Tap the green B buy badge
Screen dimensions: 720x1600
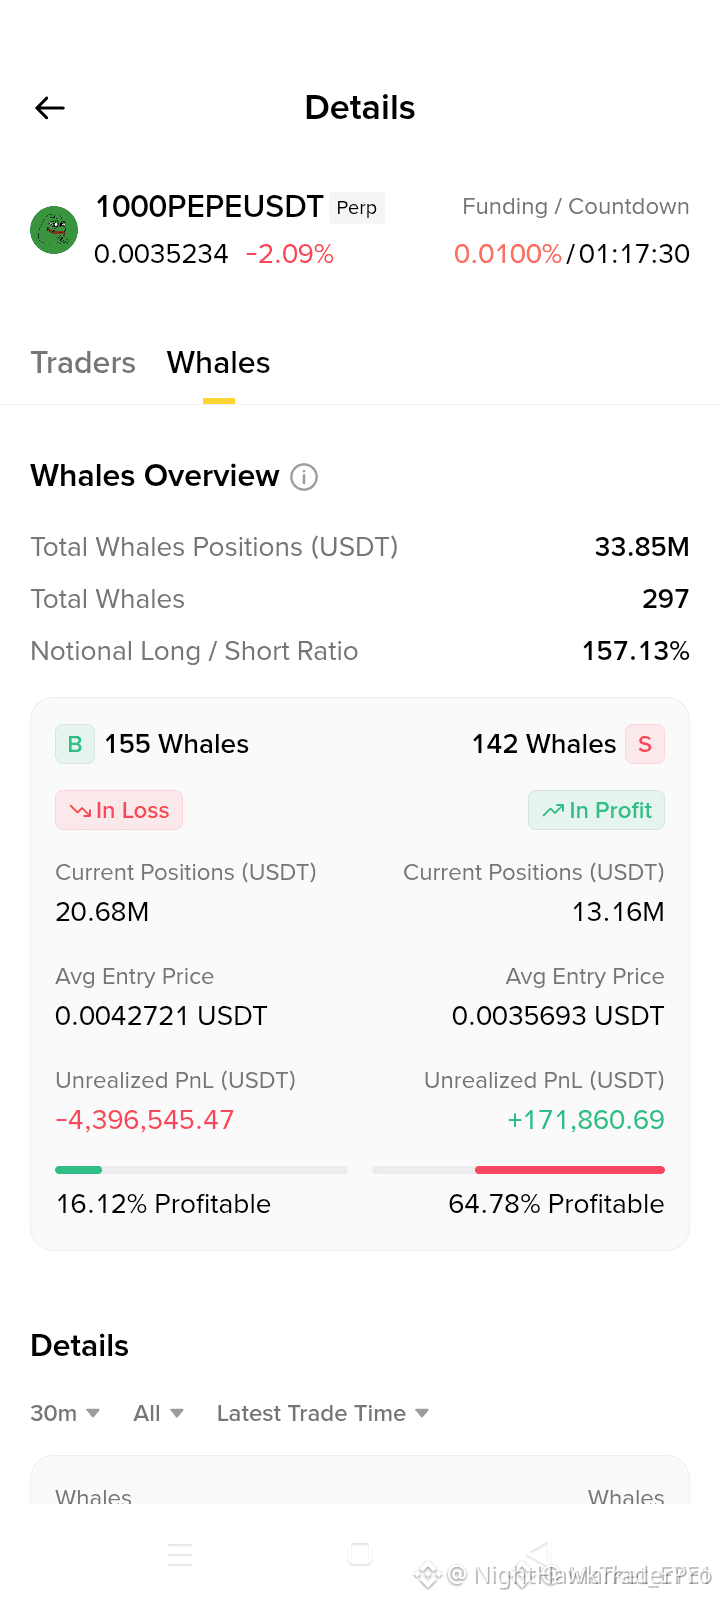75,744
